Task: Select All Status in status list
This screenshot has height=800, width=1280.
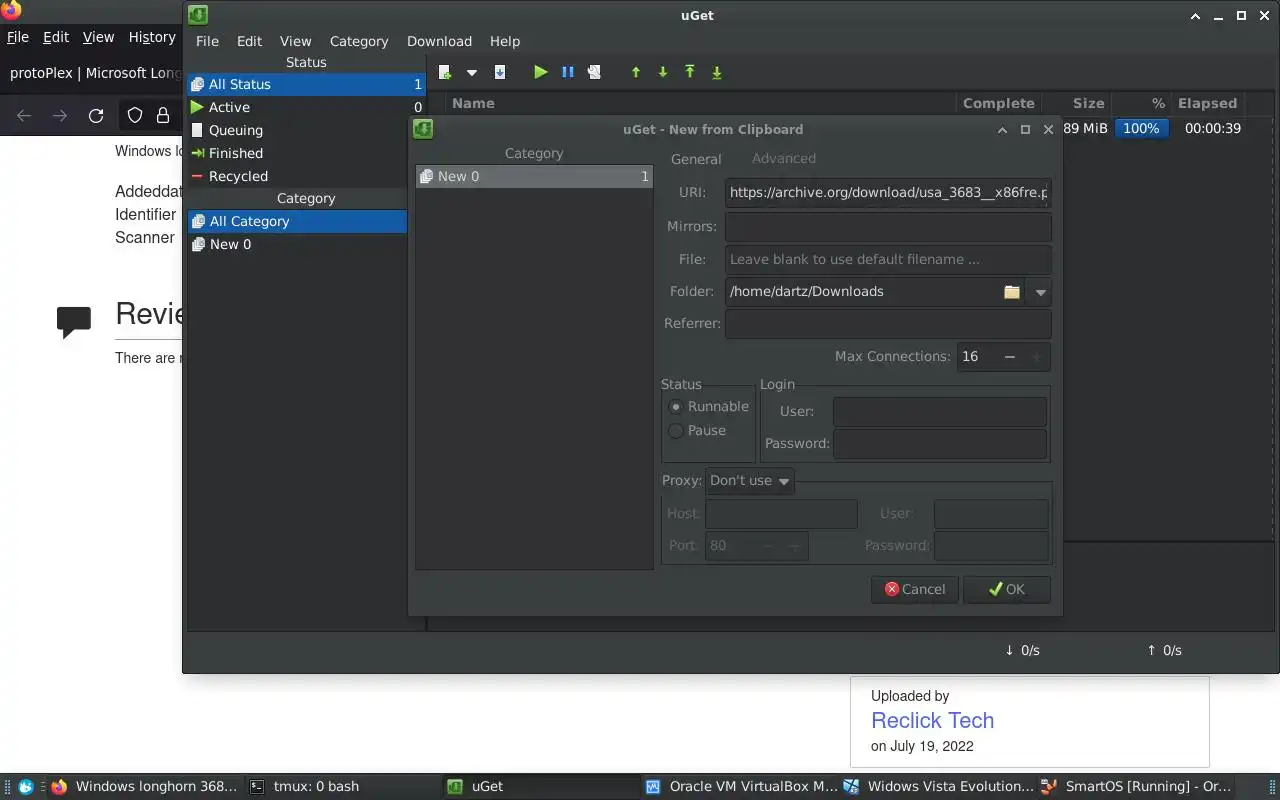Action: (x=306, y=84)
